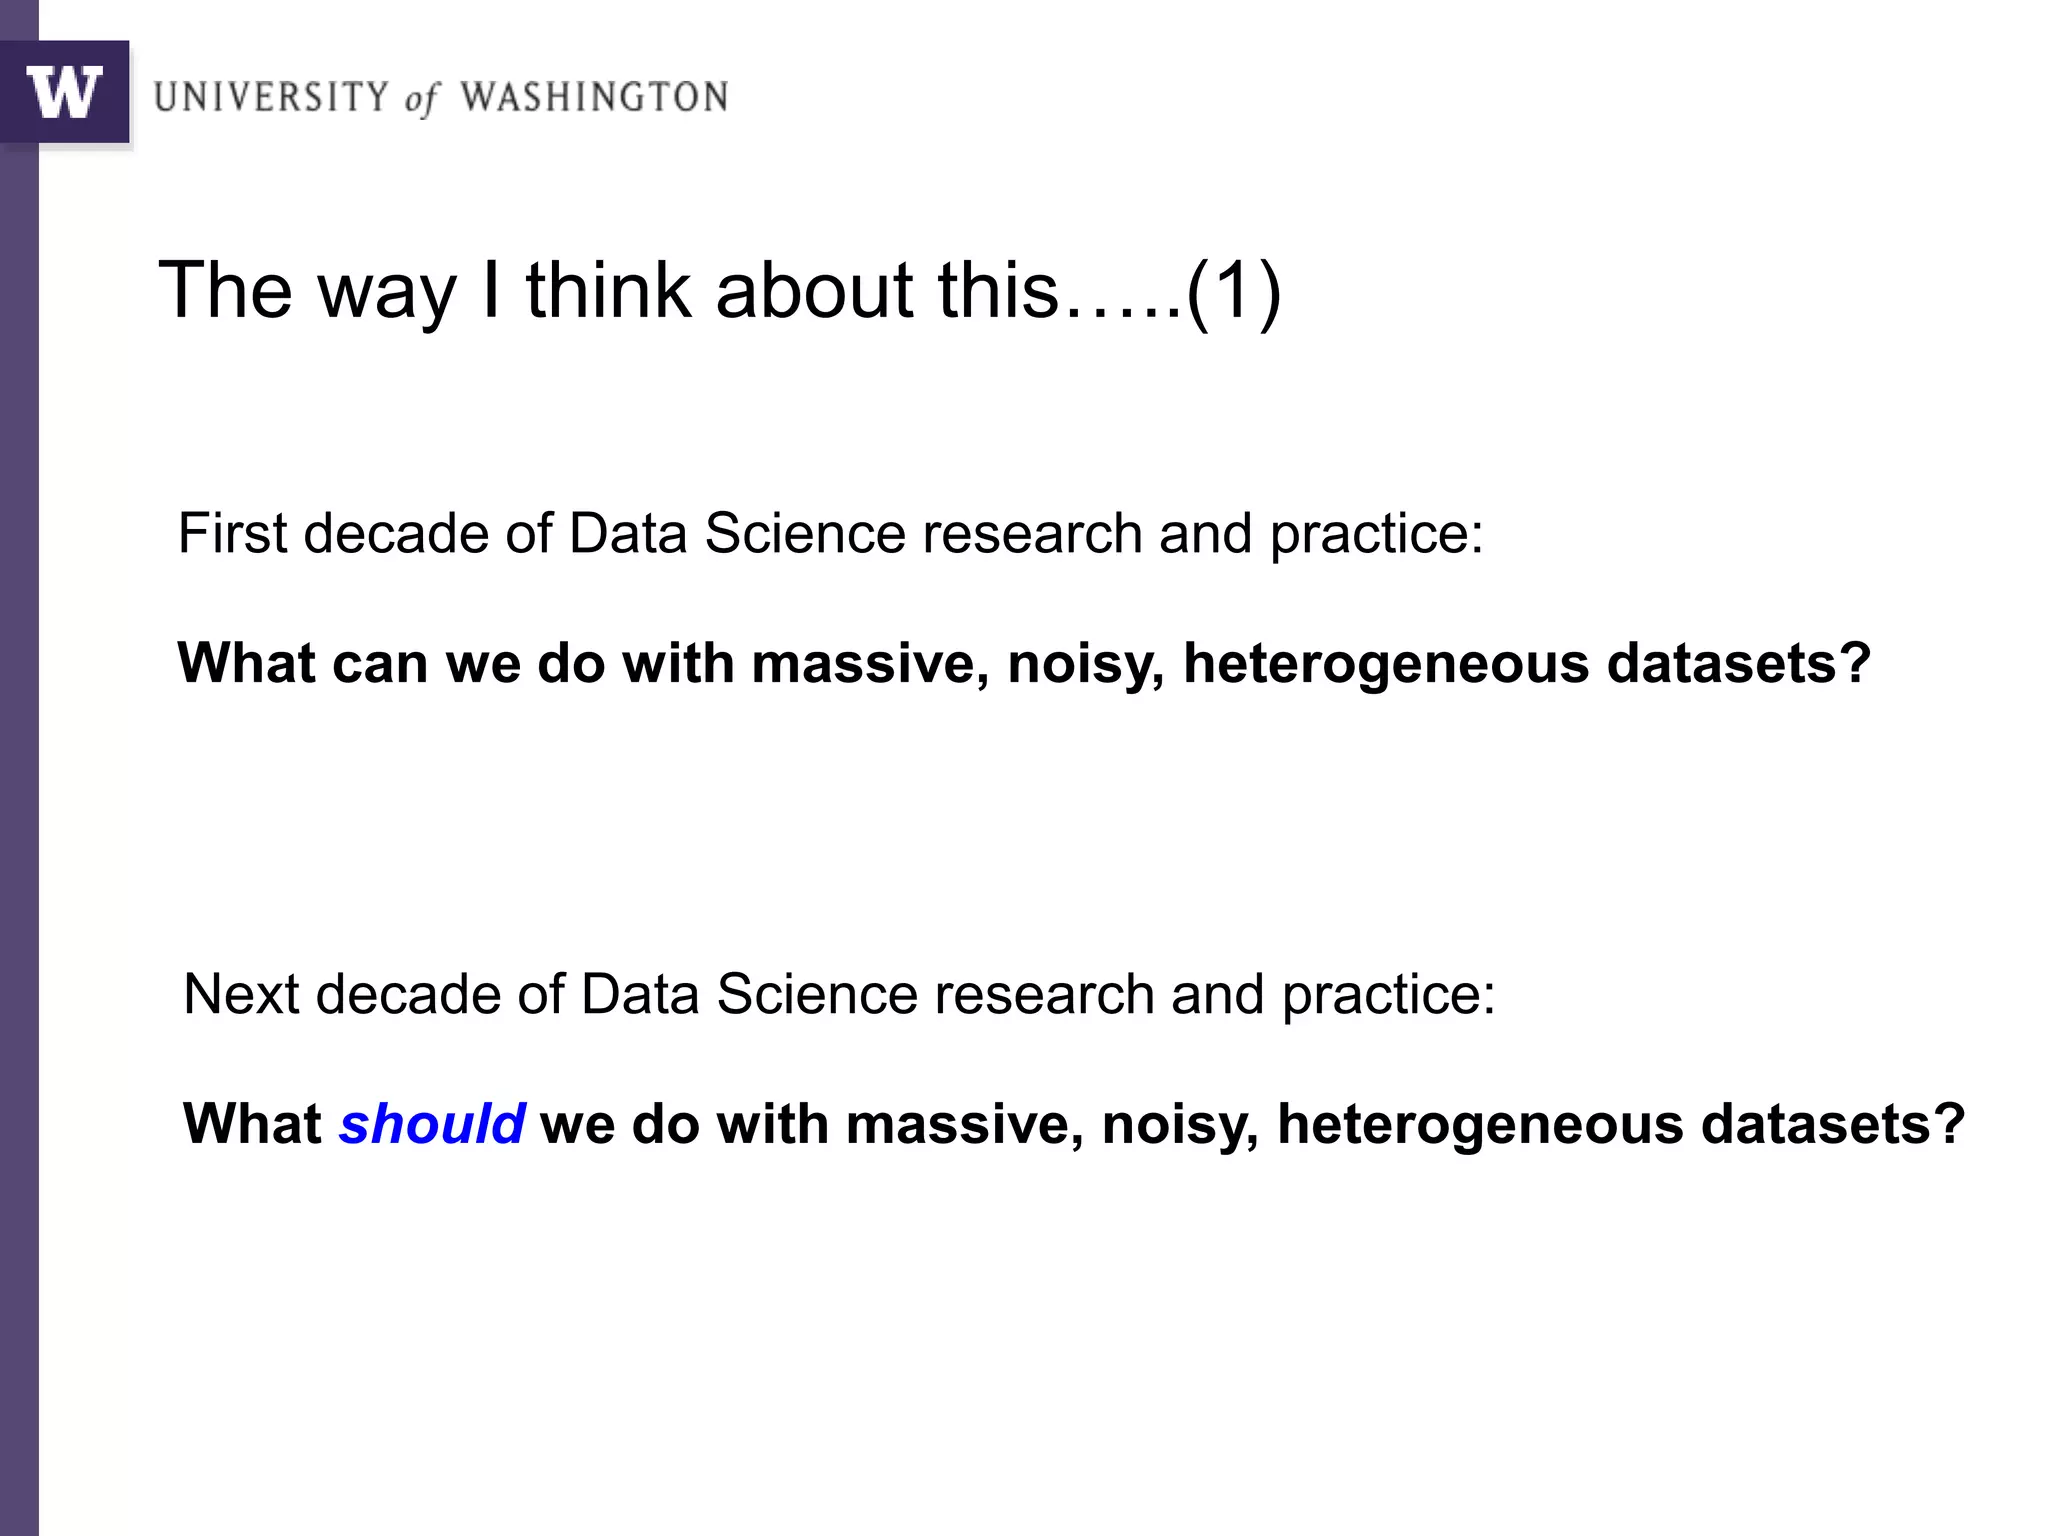Click 'practice:' in the Next decade line

coord(1389,994)
